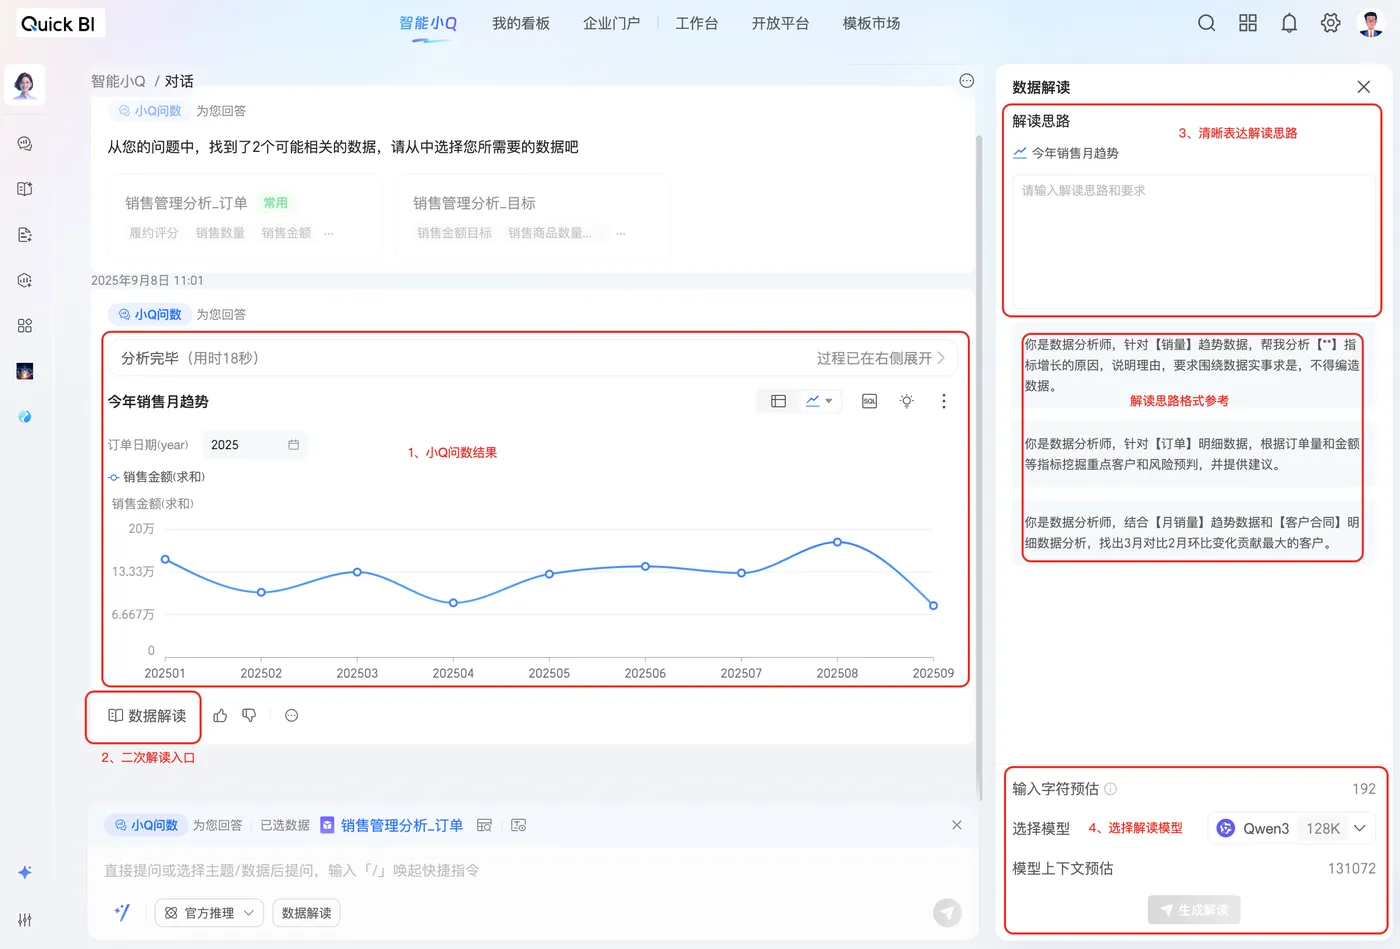Click the smiley comment icon beside thumbs-down
The width and height of the screenshot is (1400, 949).
pyautogui.click(x=292, y=716)
